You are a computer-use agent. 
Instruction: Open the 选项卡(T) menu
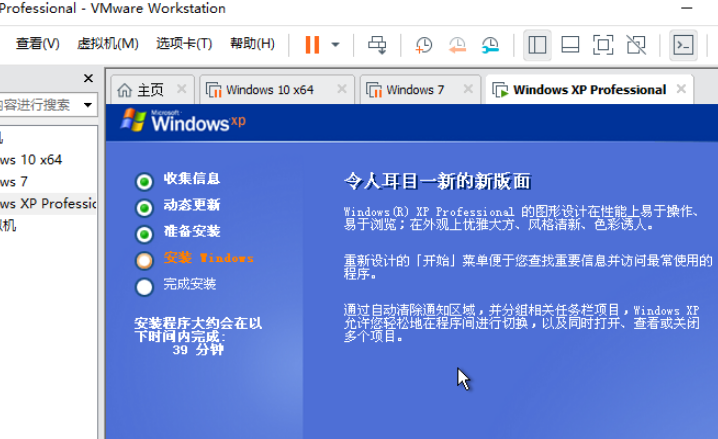pyautogui.click(x=184, y=44)
